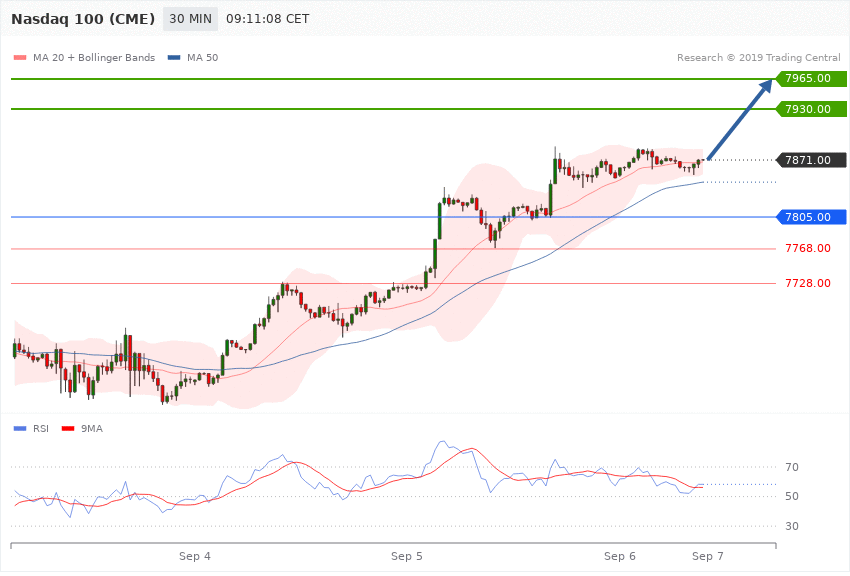Click the Research © 2019 Trading Central credit
This screenshot has height=576, width=850.
758,57
